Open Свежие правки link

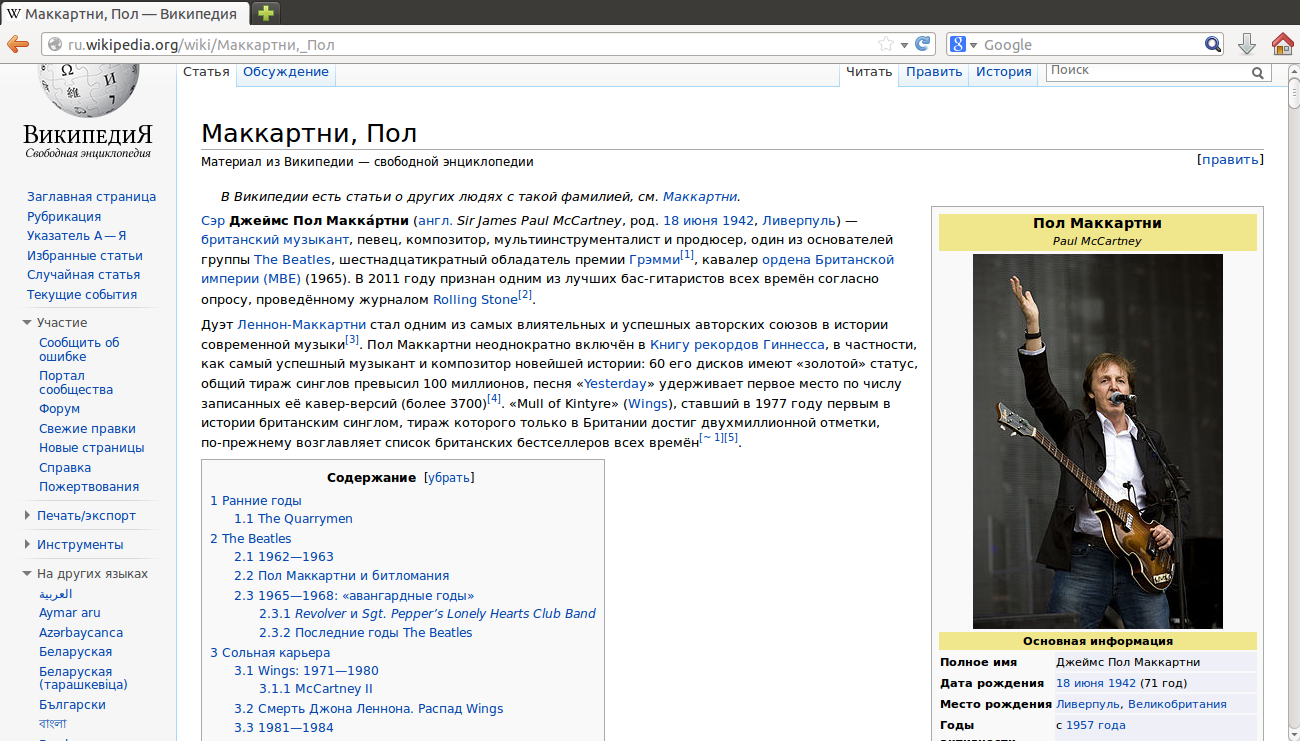coord(87,428)
